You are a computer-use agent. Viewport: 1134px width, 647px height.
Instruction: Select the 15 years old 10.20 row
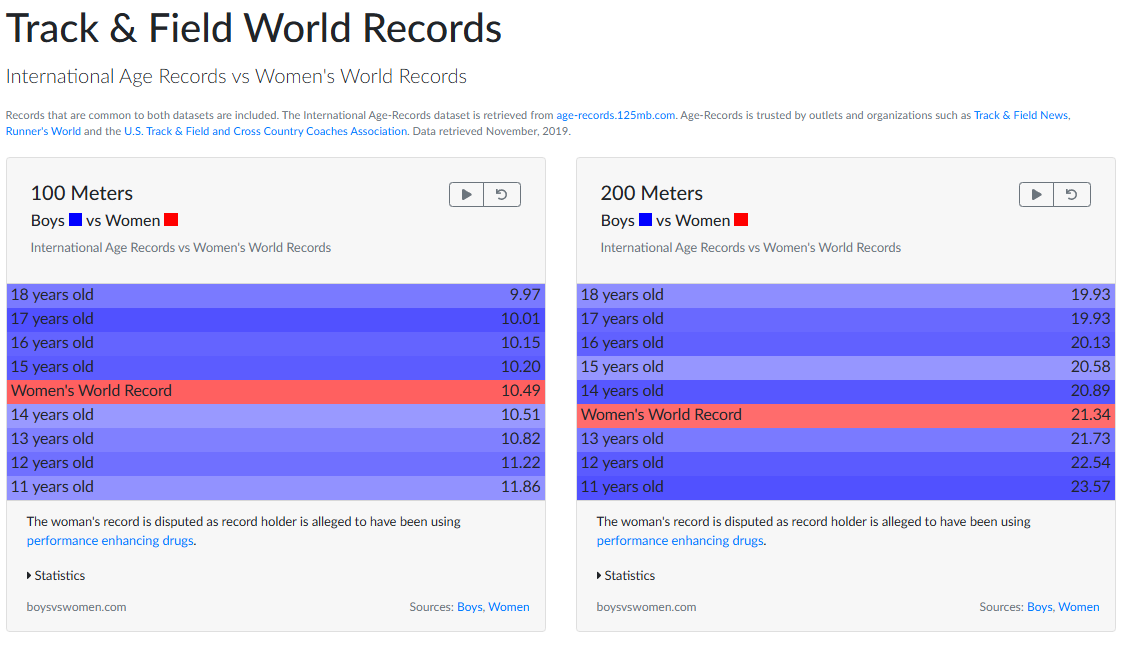pyautogui.click(x=276, y=367)
